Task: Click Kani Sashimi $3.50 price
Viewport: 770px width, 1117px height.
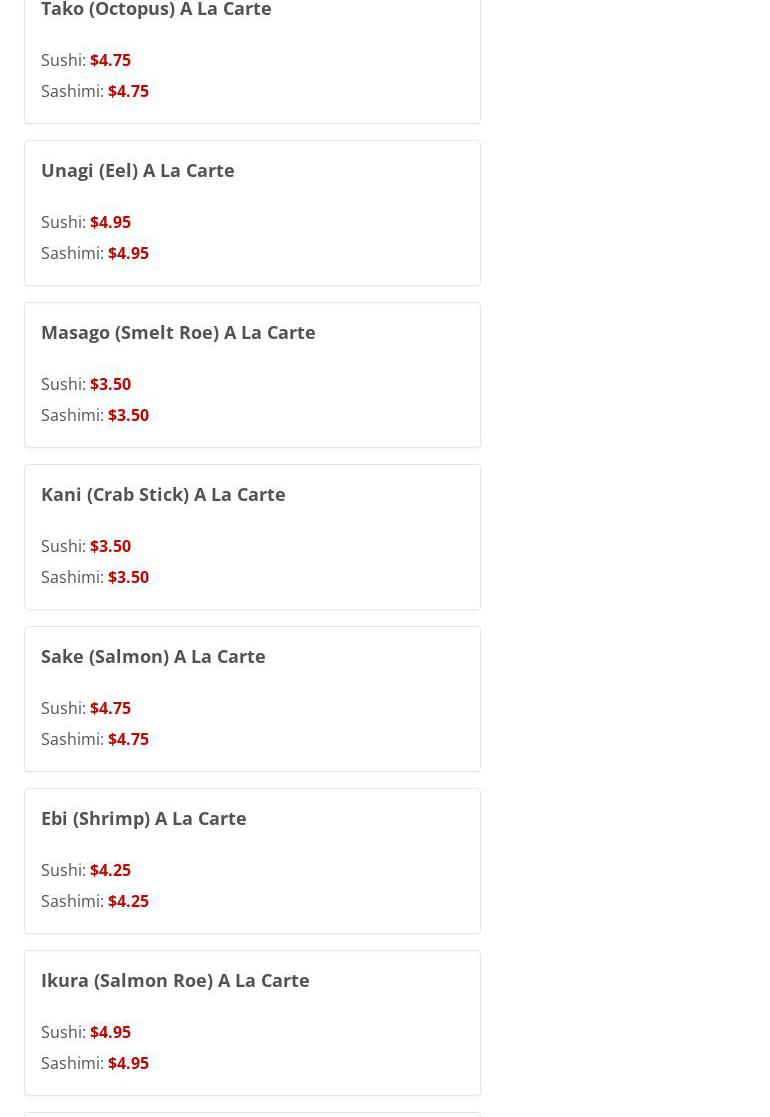Action: click(128, 577)
